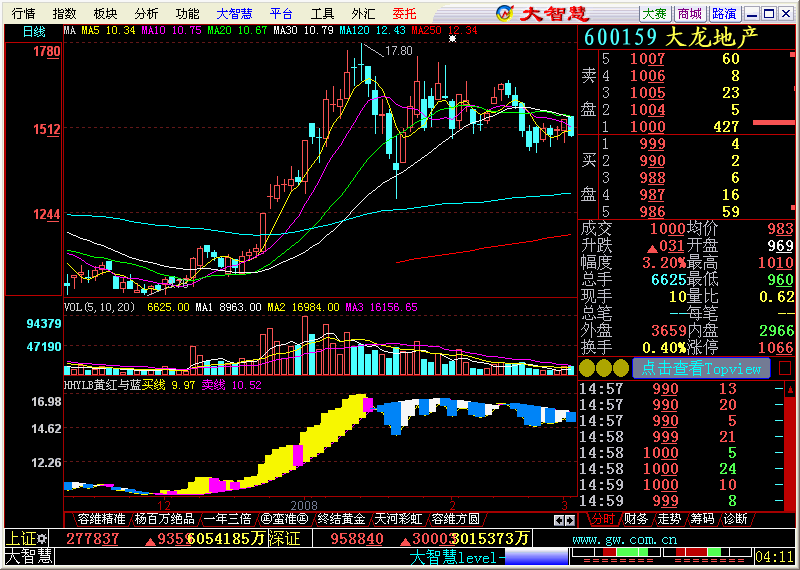This screenshot has height=570, width=800.
Task: Click the 日线 period label
Action: click(34, 32)
